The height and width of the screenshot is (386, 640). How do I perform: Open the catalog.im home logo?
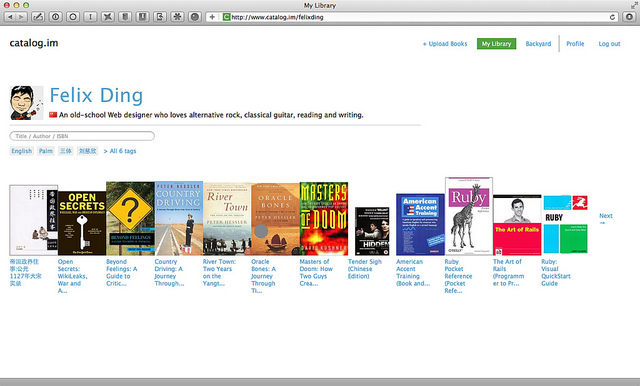coord(34,43)
